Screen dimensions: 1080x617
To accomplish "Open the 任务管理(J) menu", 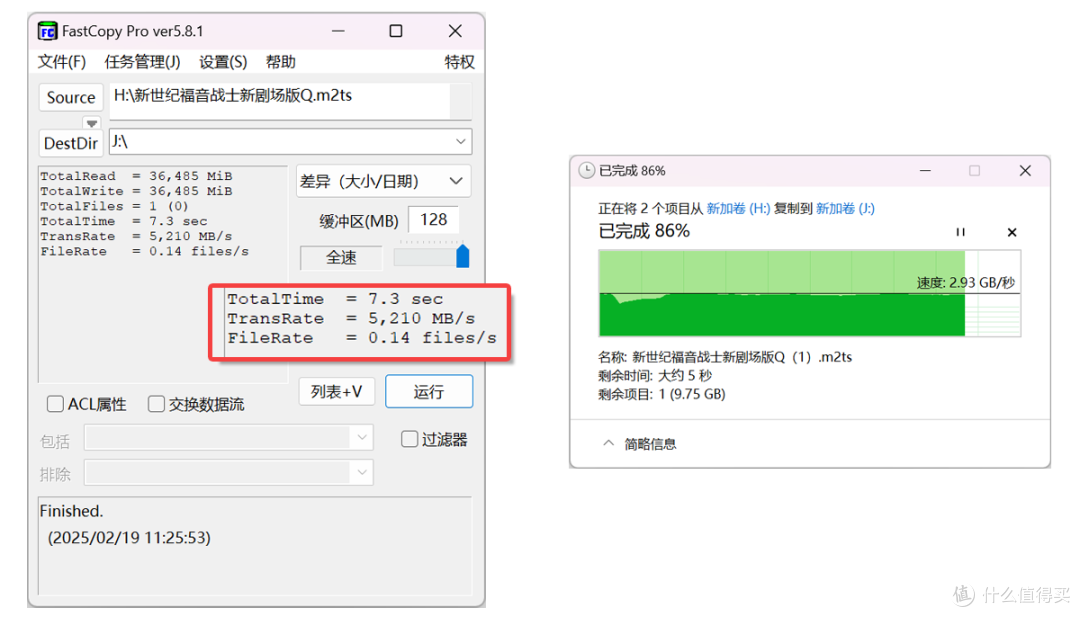I will pyautogui.click(x=142, y=62).
